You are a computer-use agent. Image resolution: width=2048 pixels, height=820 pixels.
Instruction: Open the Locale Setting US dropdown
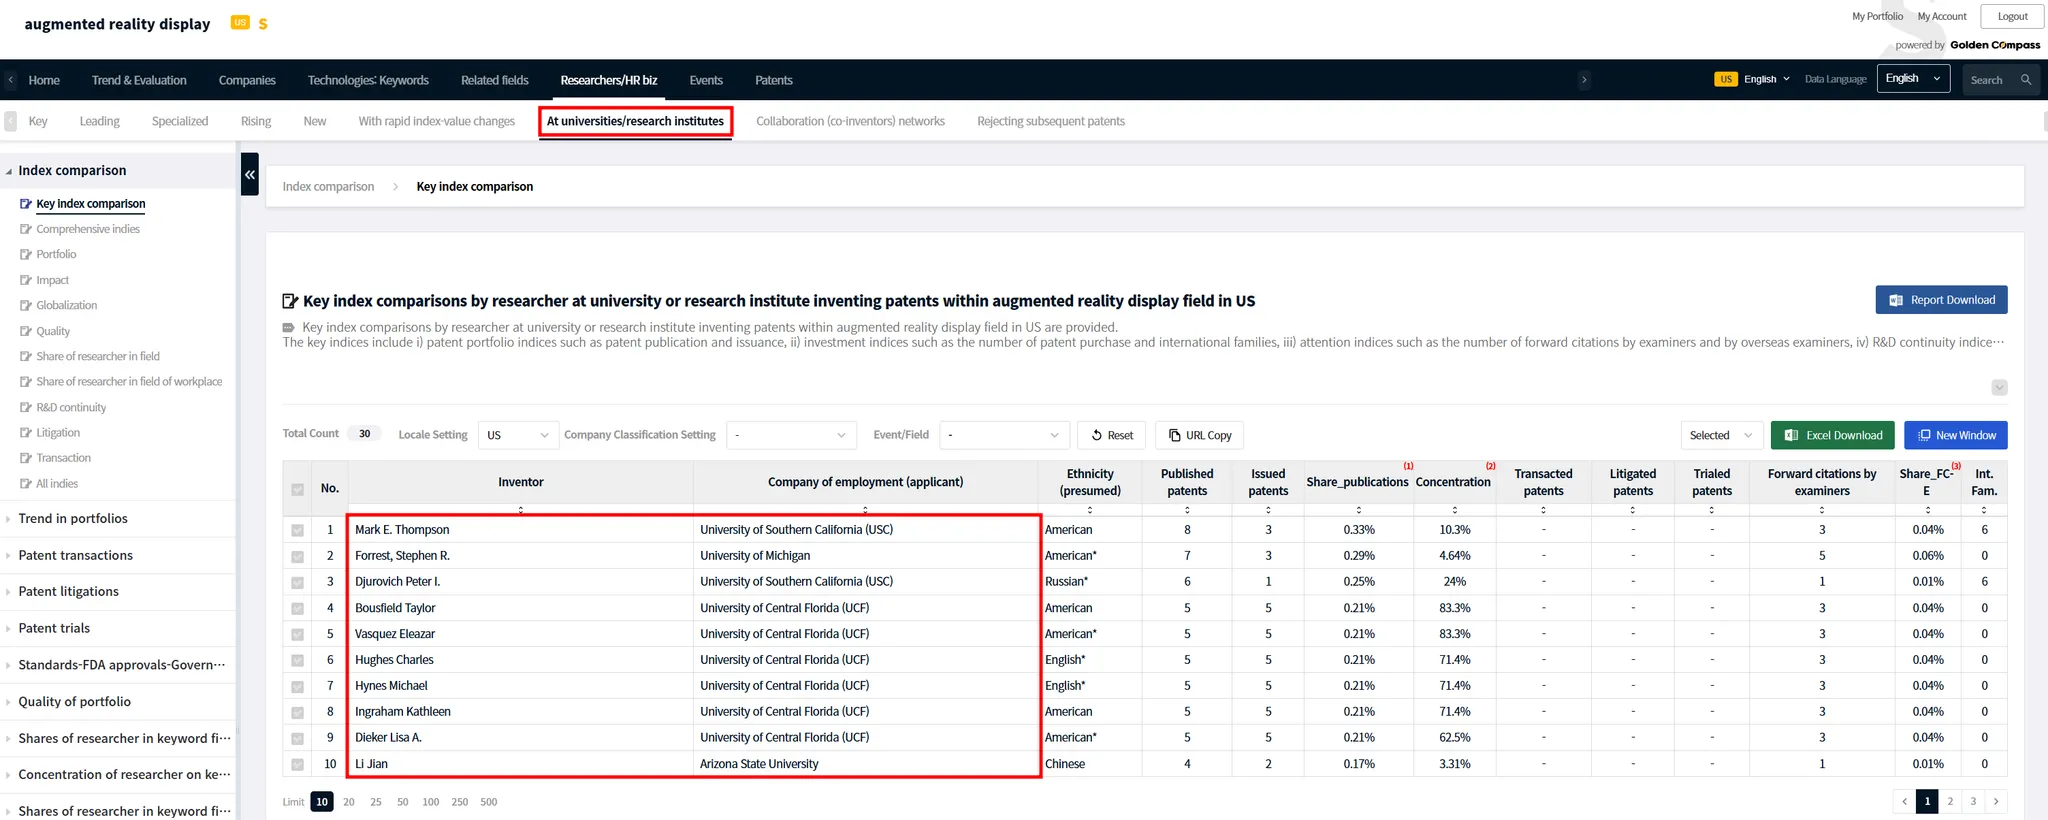click(x=518, y=435)
